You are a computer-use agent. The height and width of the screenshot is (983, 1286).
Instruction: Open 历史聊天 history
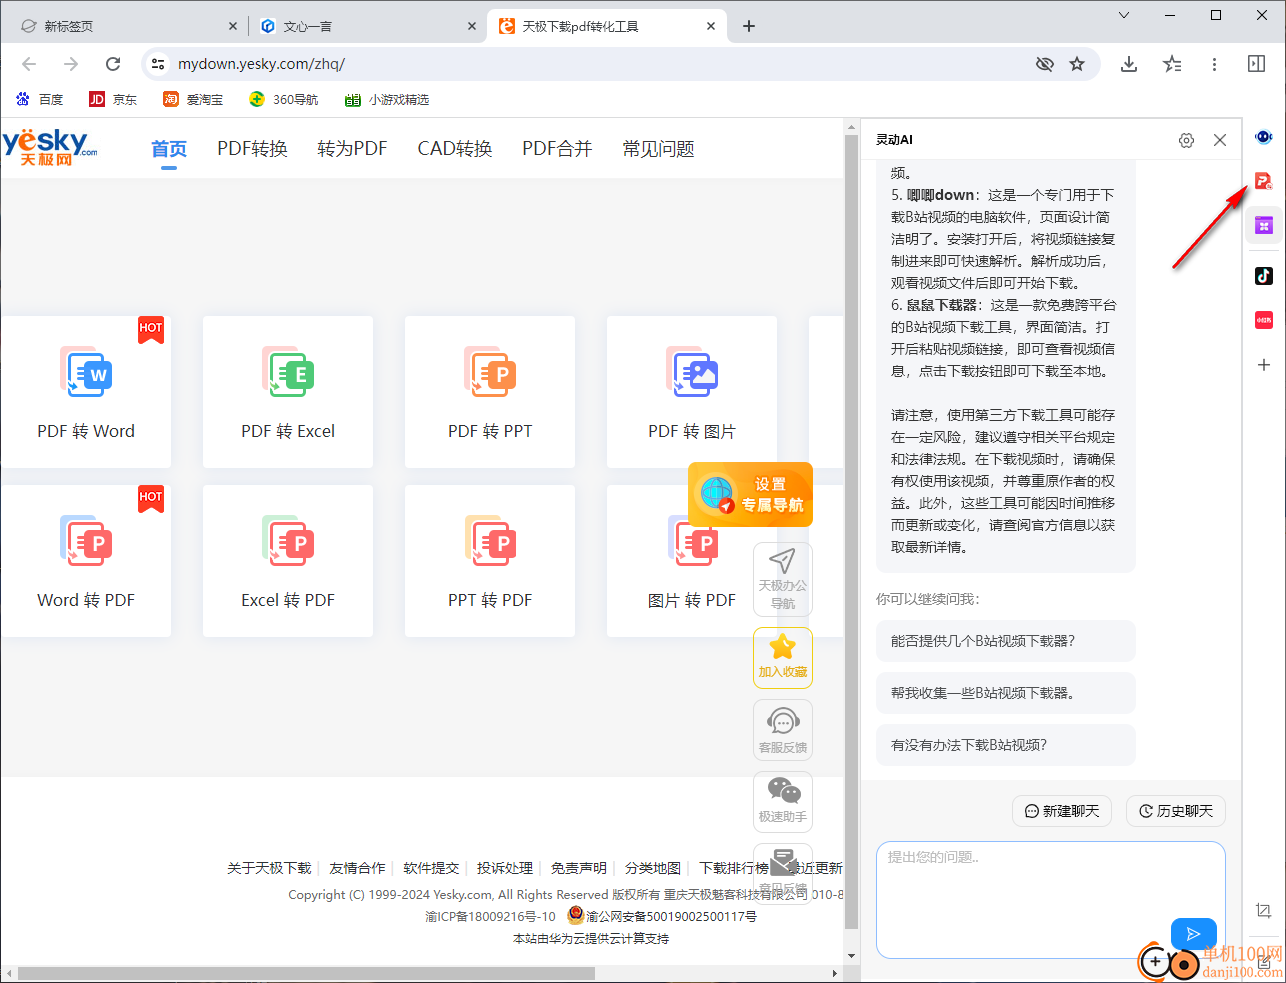[1176, 811]
